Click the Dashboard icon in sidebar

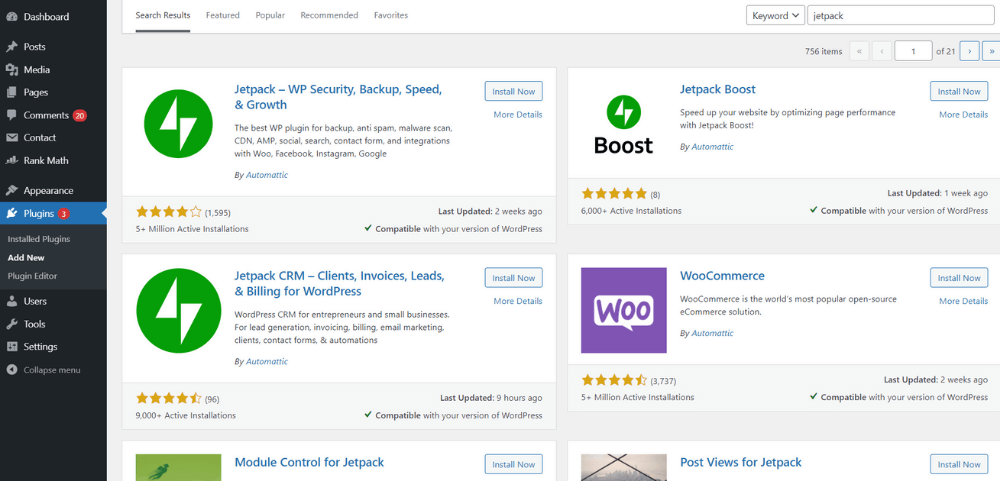[x=11, y=17]
